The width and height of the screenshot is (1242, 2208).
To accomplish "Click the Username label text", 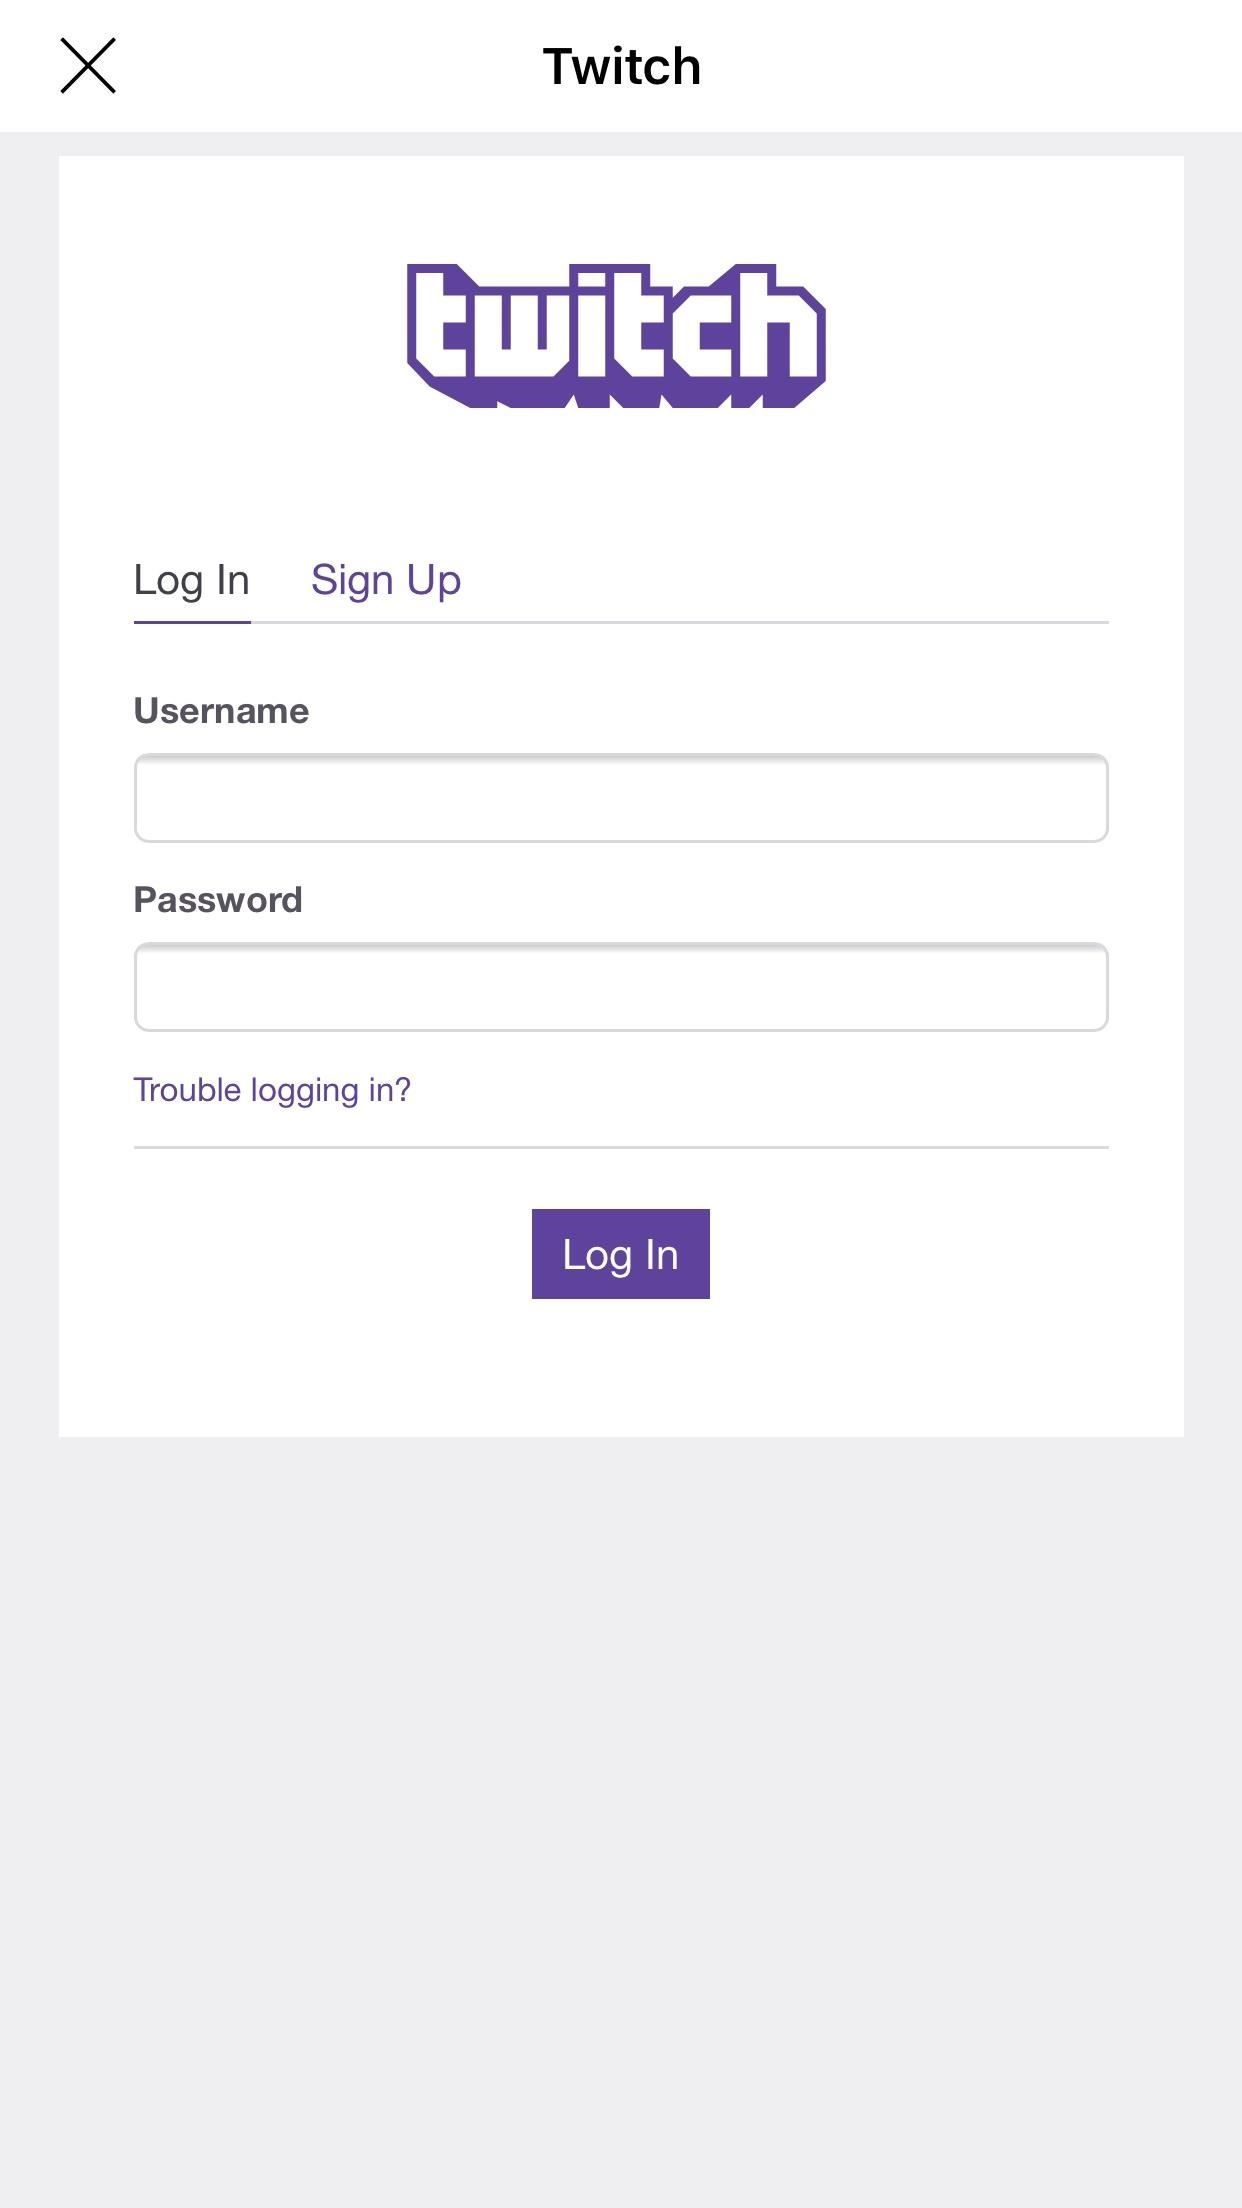I will pyautogui.click(x=221, y=710).
